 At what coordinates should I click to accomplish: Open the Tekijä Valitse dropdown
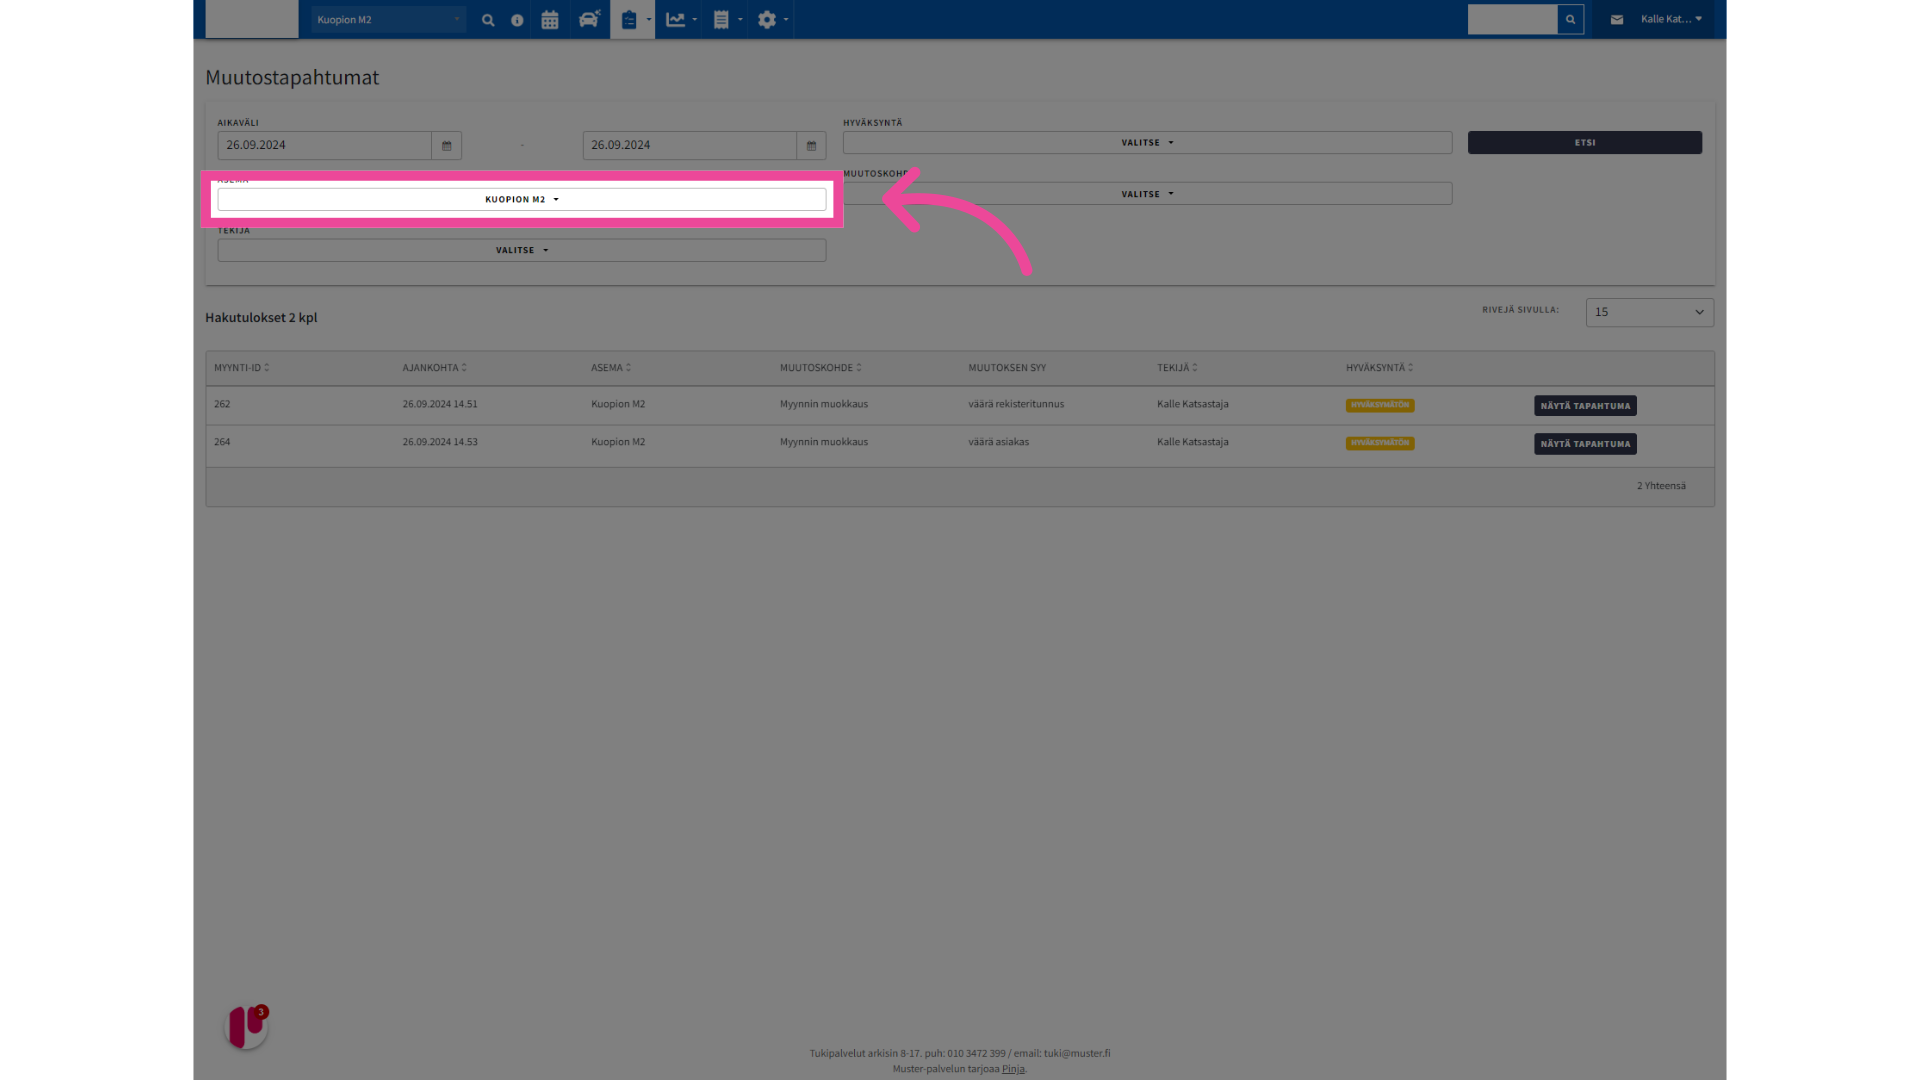(x=522, y=250)
